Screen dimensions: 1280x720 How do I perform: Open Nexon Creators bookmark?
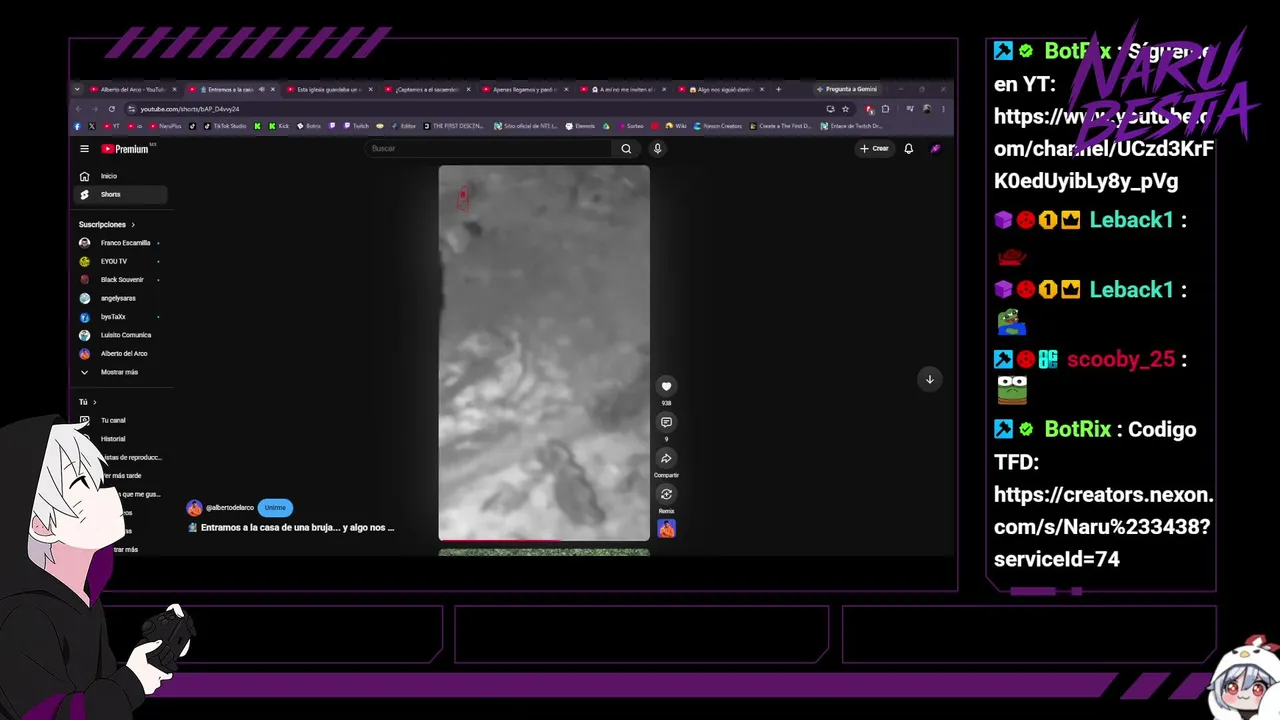719,126
